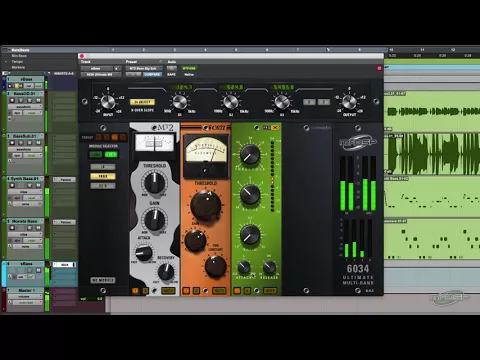This screenshot has height=360, width=480.
Task: Turn the orange module THRESHOLD knob
Action: [x=206, y=205]
